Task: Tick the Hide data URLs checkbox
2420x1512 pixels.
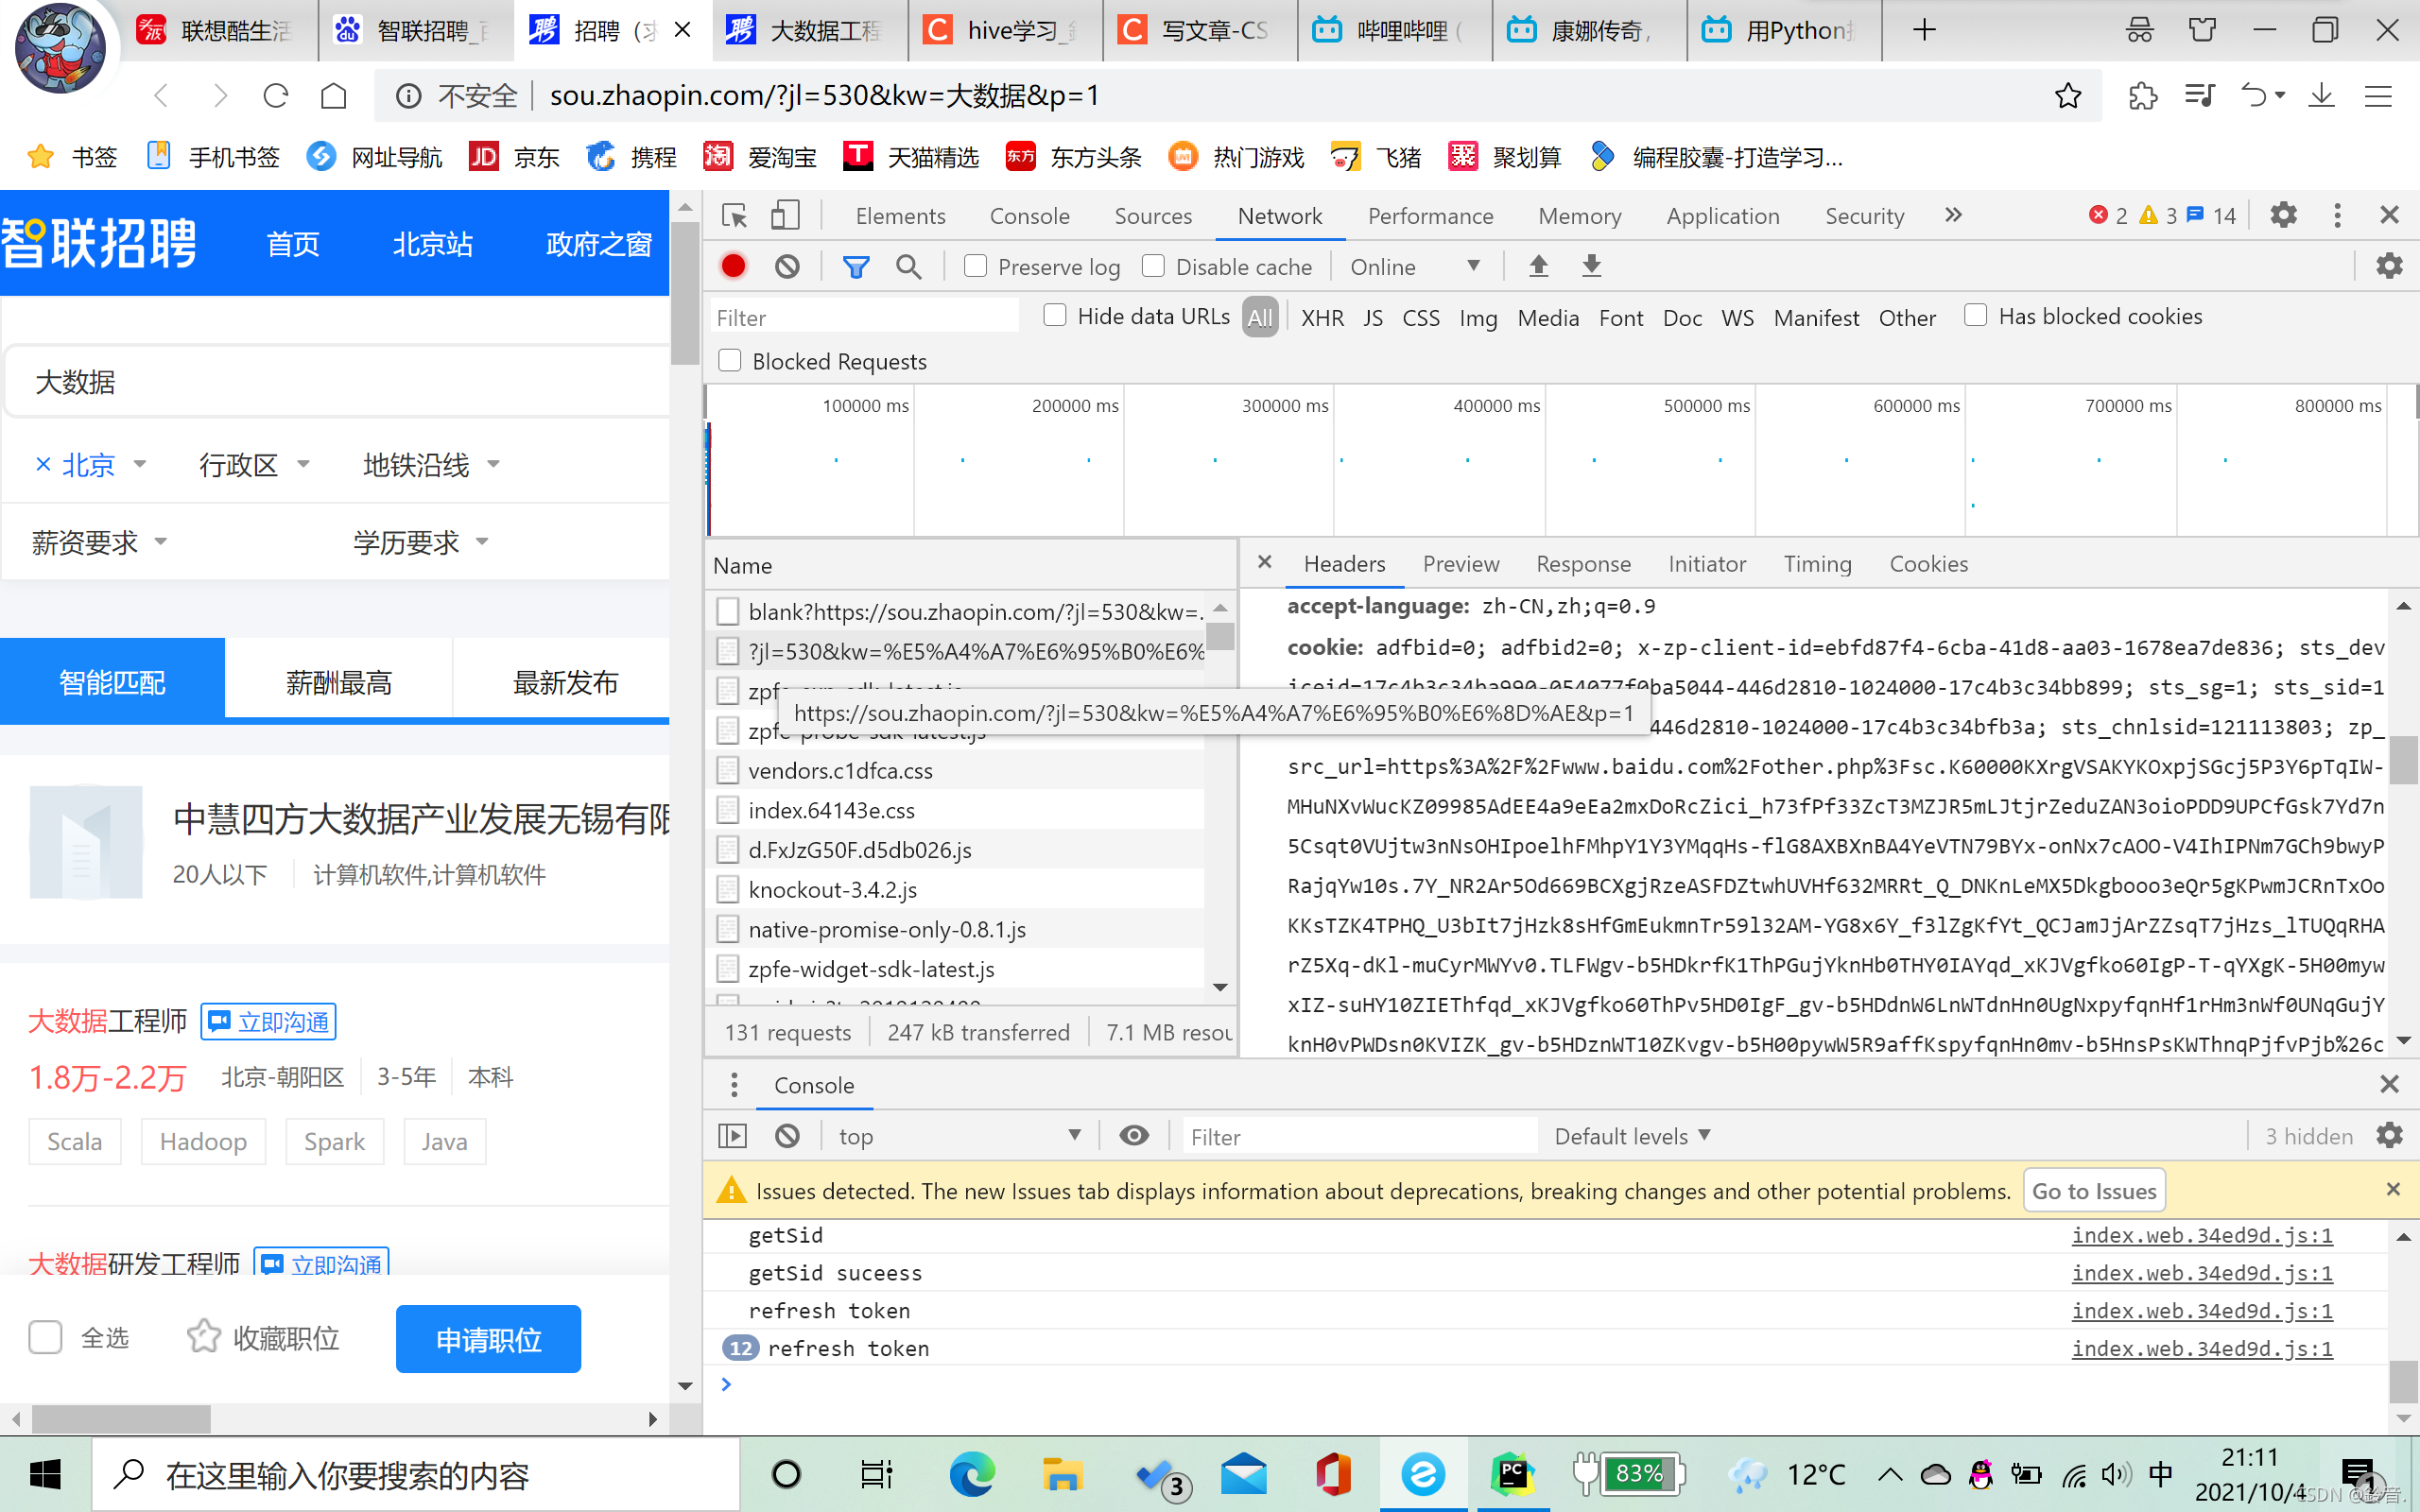Action: pyautogui.click(x=1055, y=315)
